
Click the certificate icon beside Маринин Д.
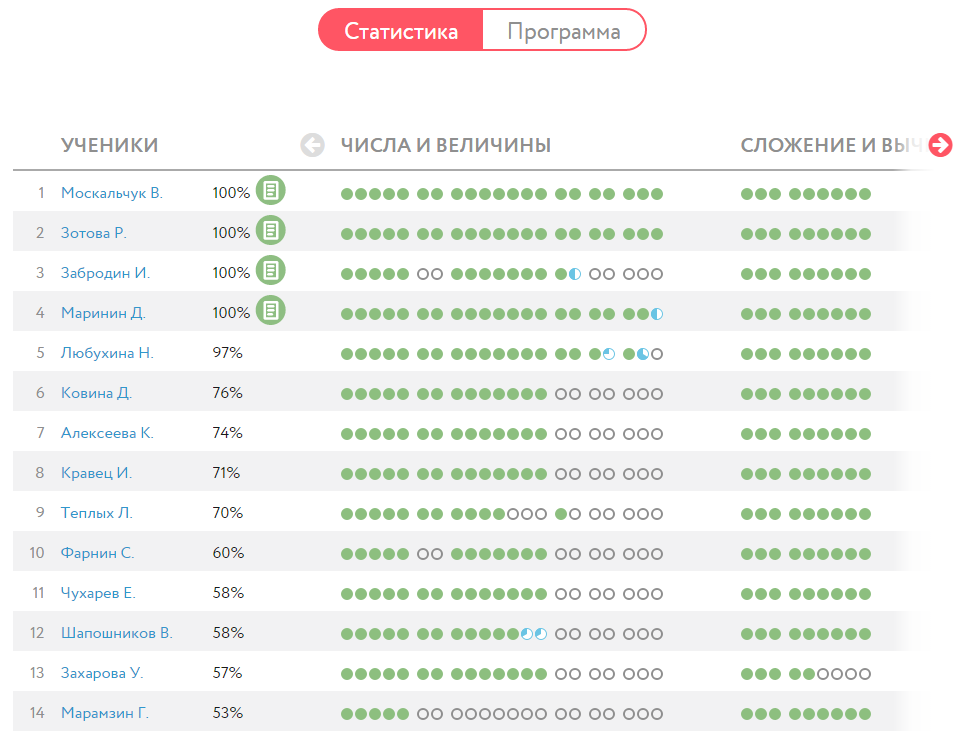pyautogui.click(x=270, y=311)
